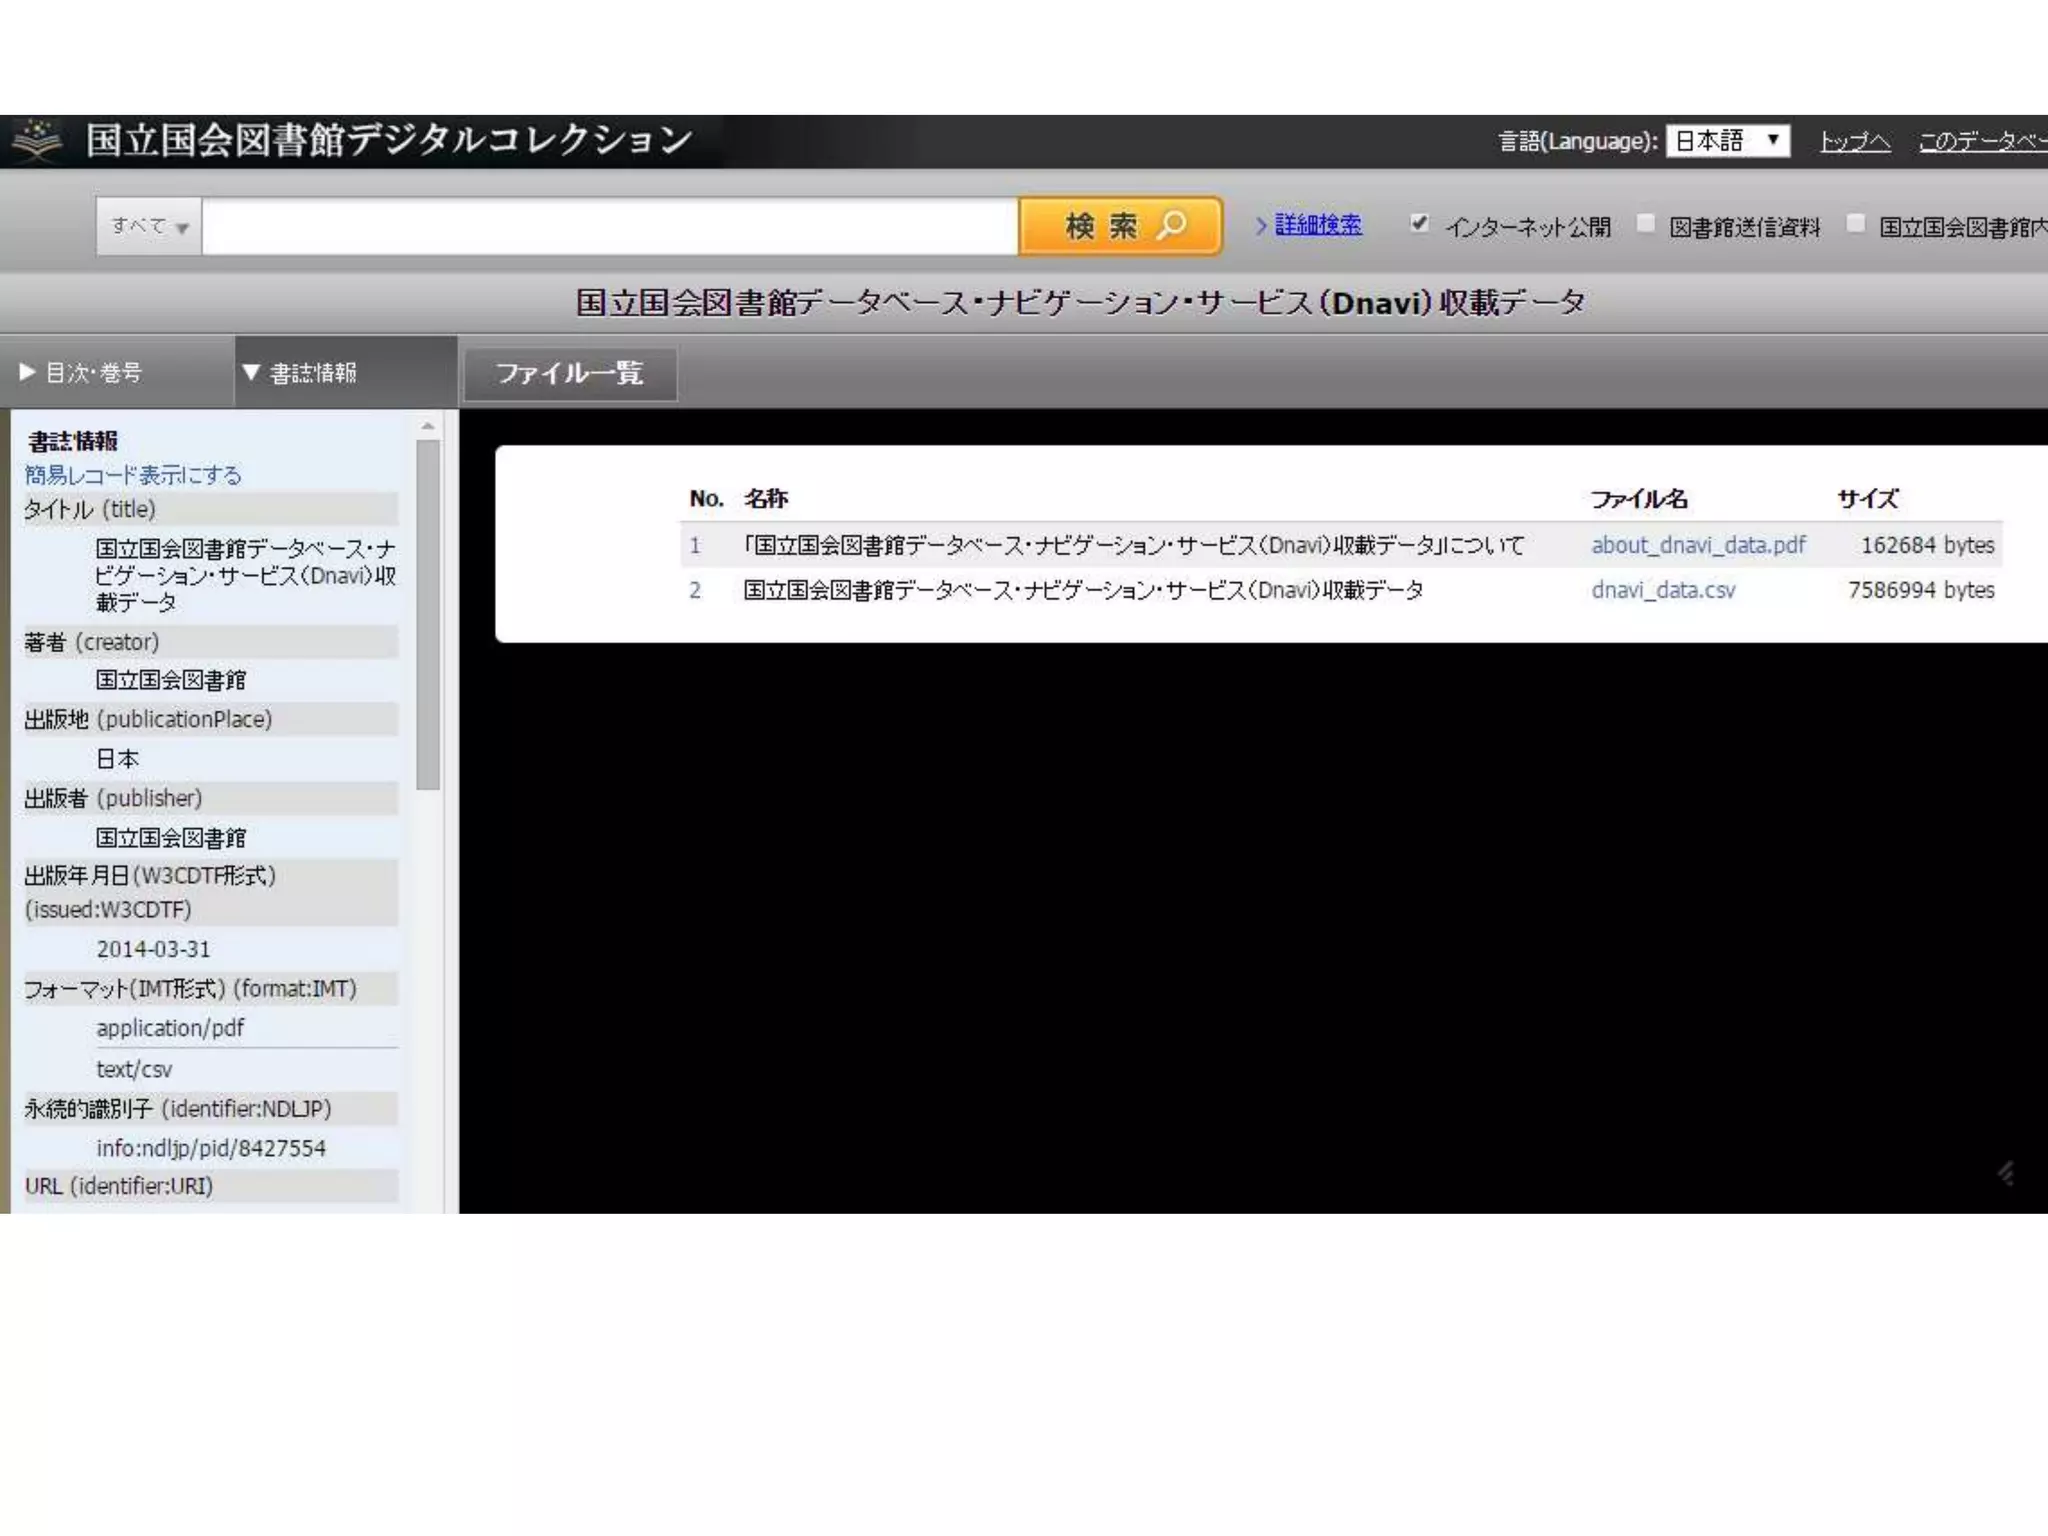Click the magnifier icon on the 検索 button
Screen dimensions: 2048x1536
coord(1172,225)
